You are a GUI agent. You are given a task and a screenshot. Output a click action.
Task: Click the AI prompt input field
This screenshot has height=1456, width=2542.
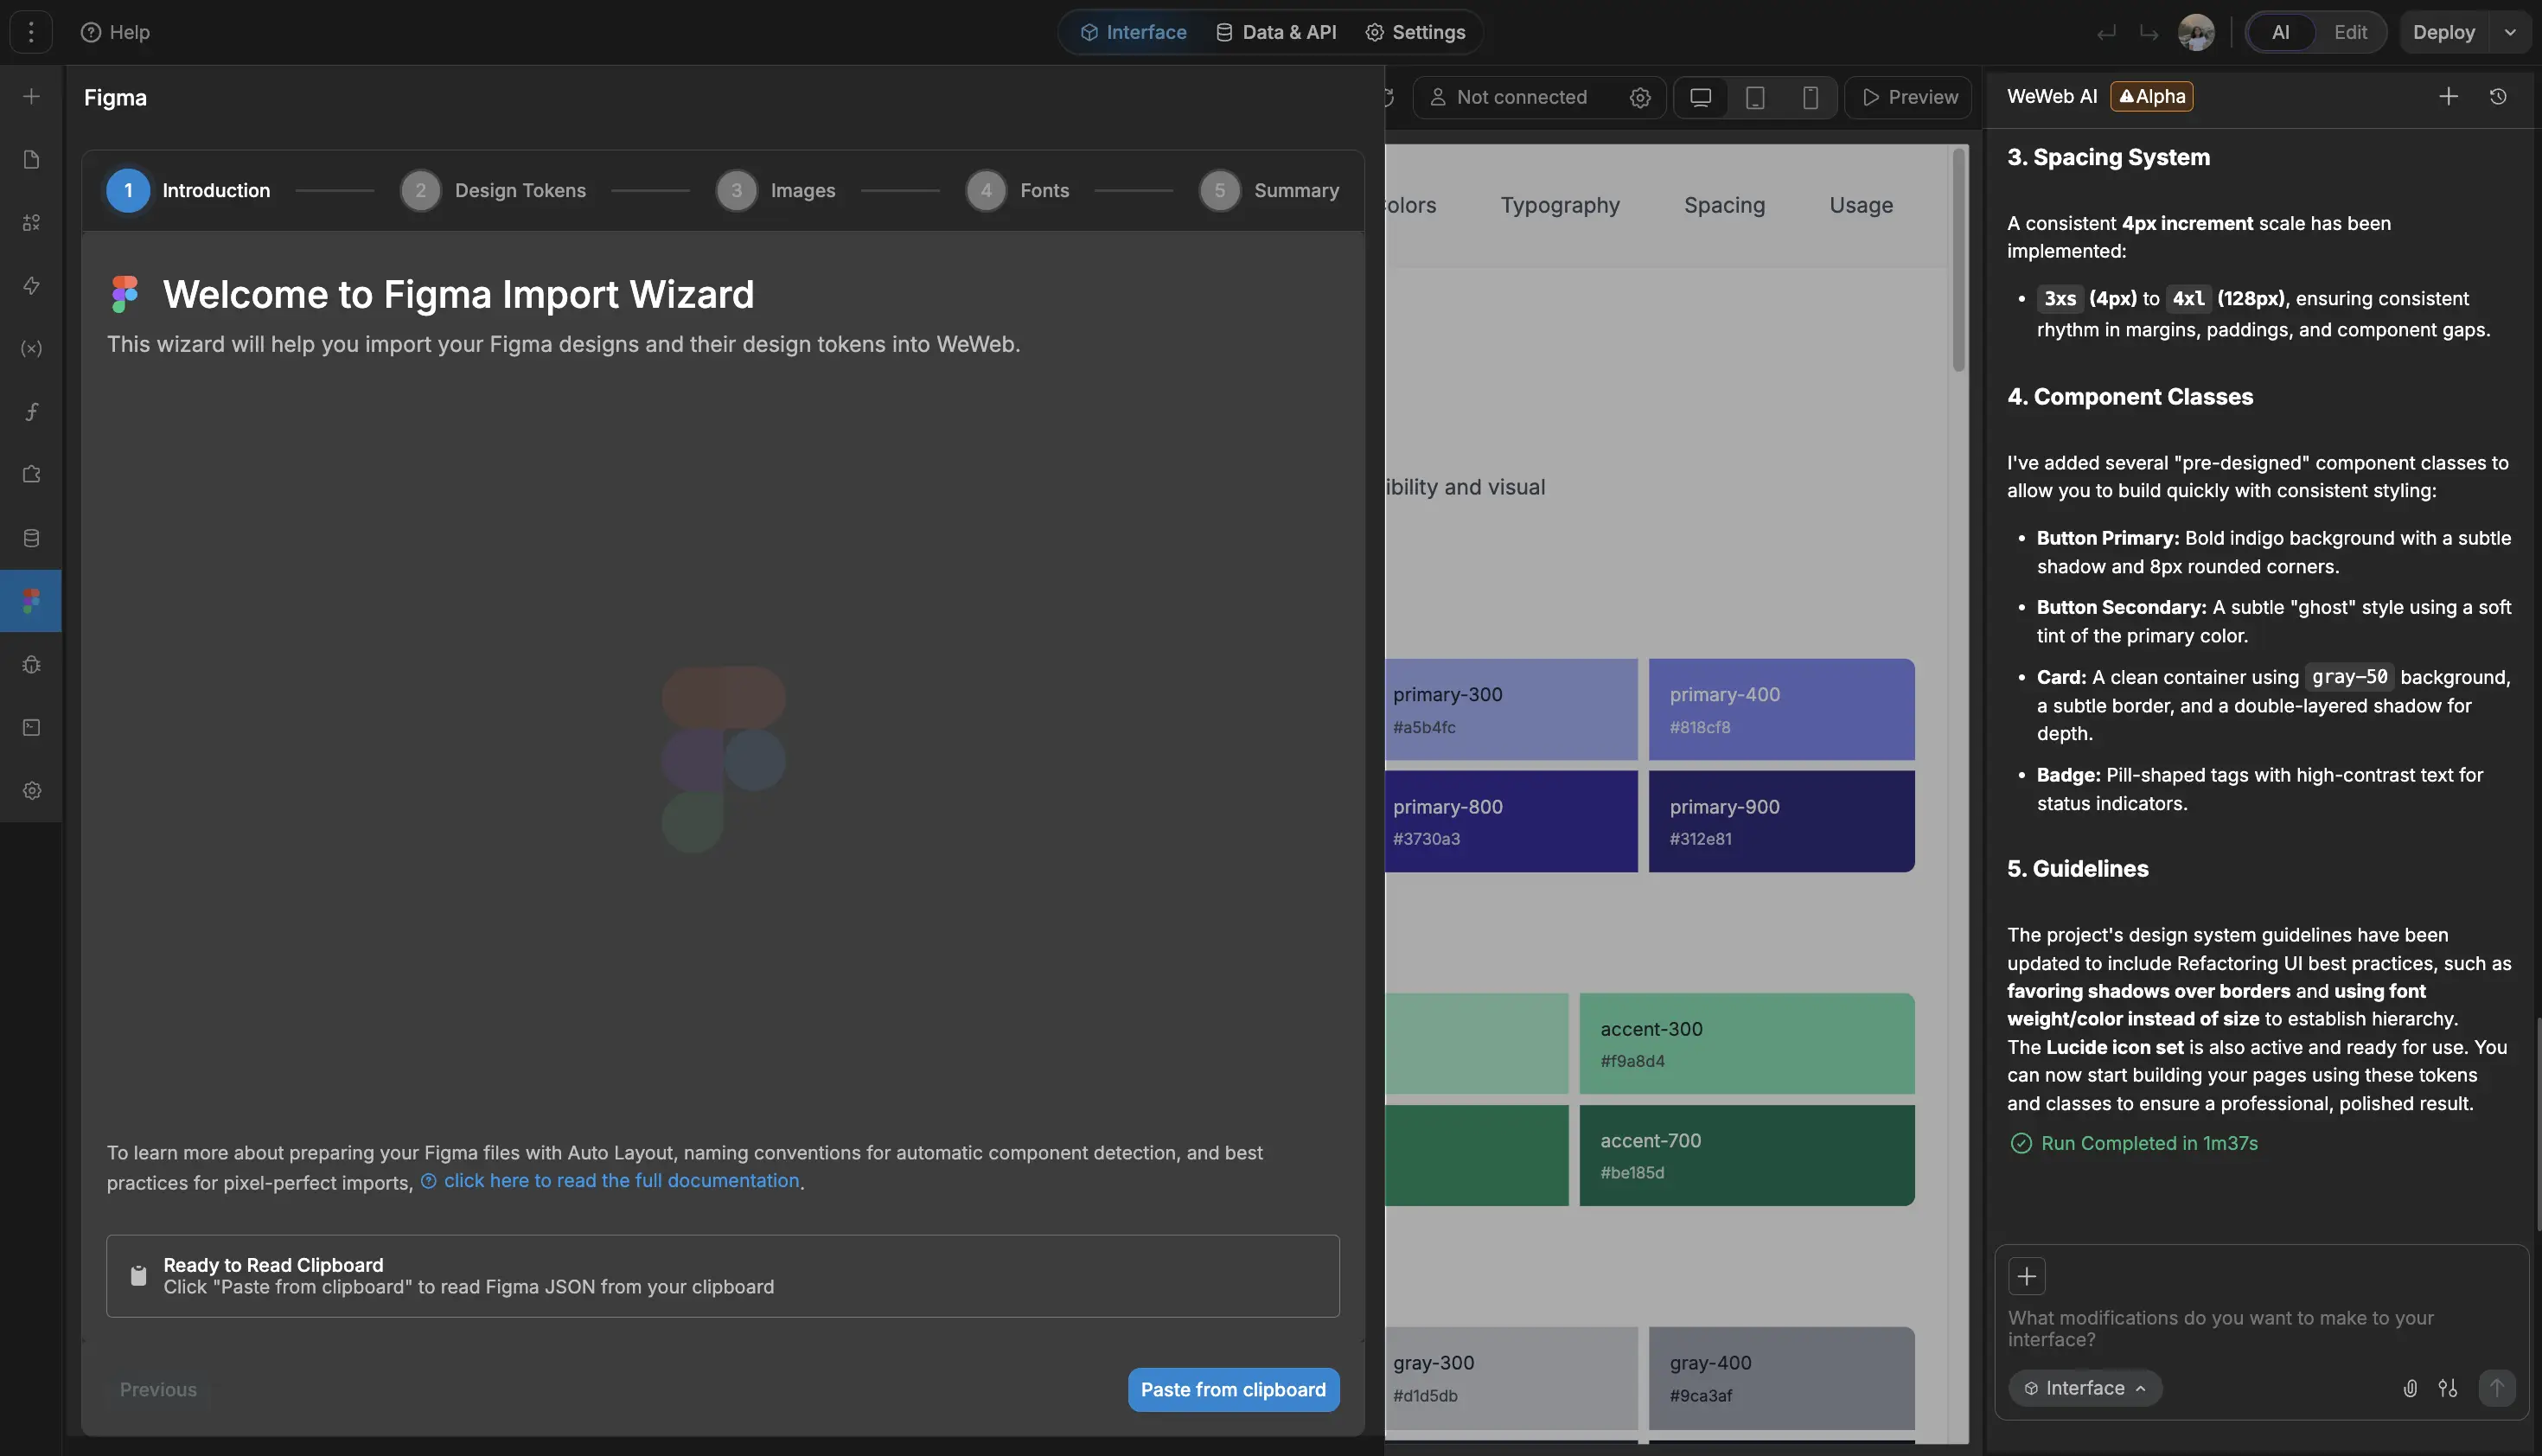coord(2260,1328)
